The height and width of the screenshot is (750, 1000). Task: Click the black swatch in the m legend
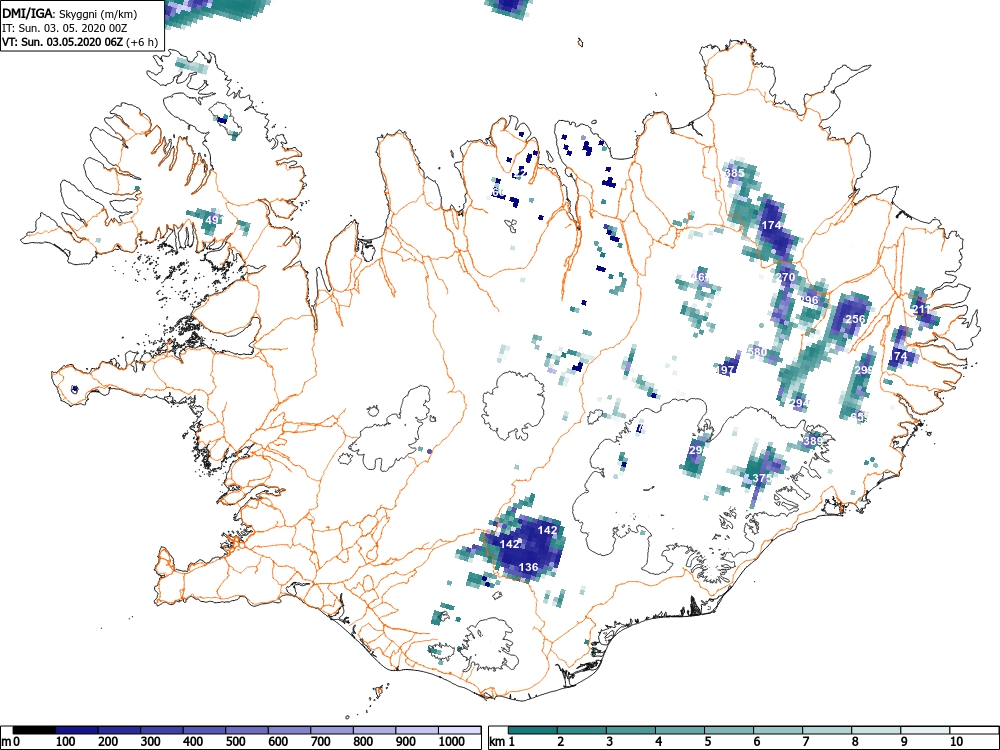[34, 730]
